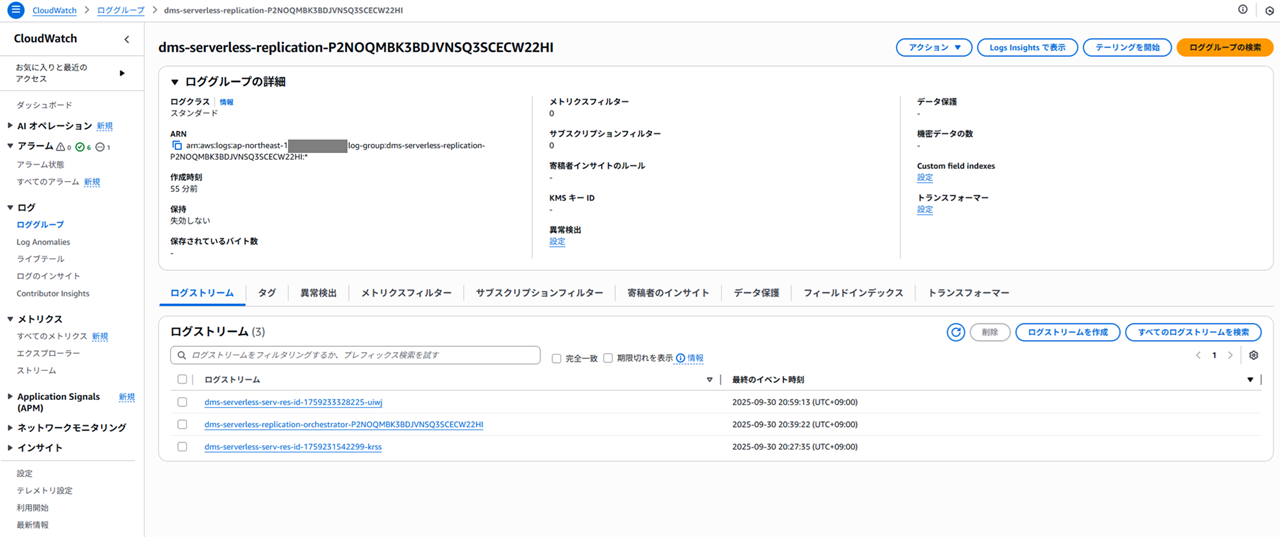Viewport: 1280px width, 537px height.
Task: Open ダッシュボード in the sidebar
Action: point(44,105)
